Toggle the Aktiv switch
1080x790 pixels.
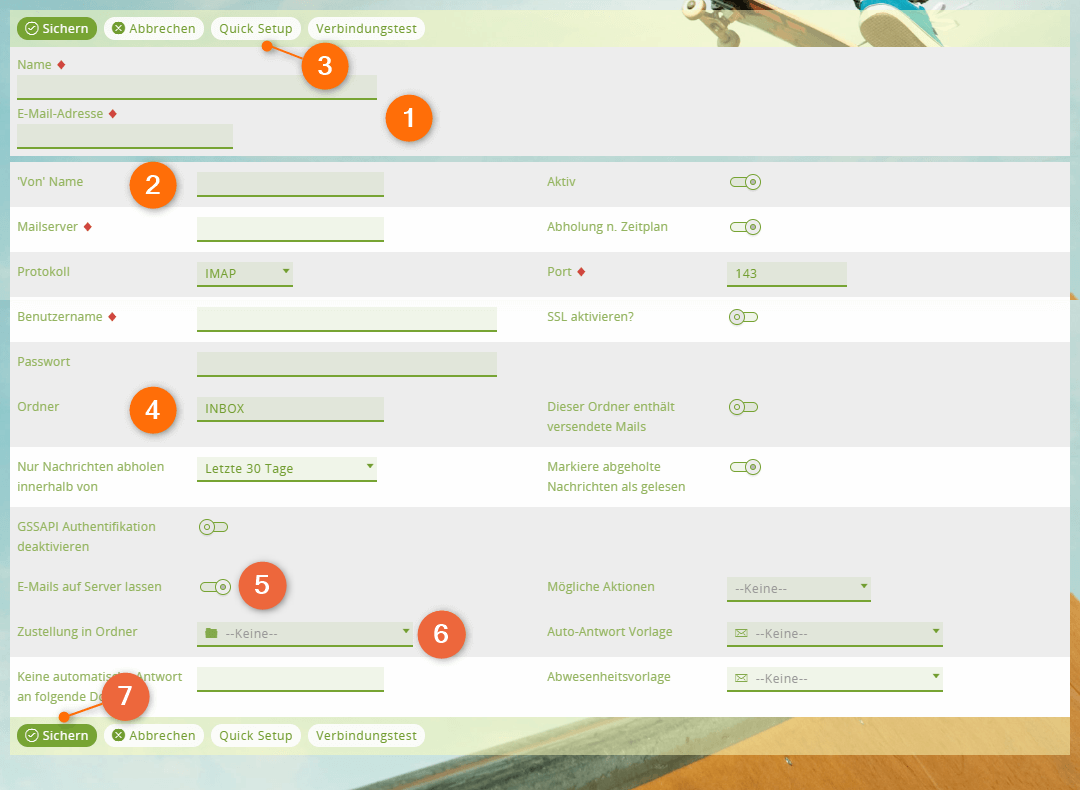point(745,182)
